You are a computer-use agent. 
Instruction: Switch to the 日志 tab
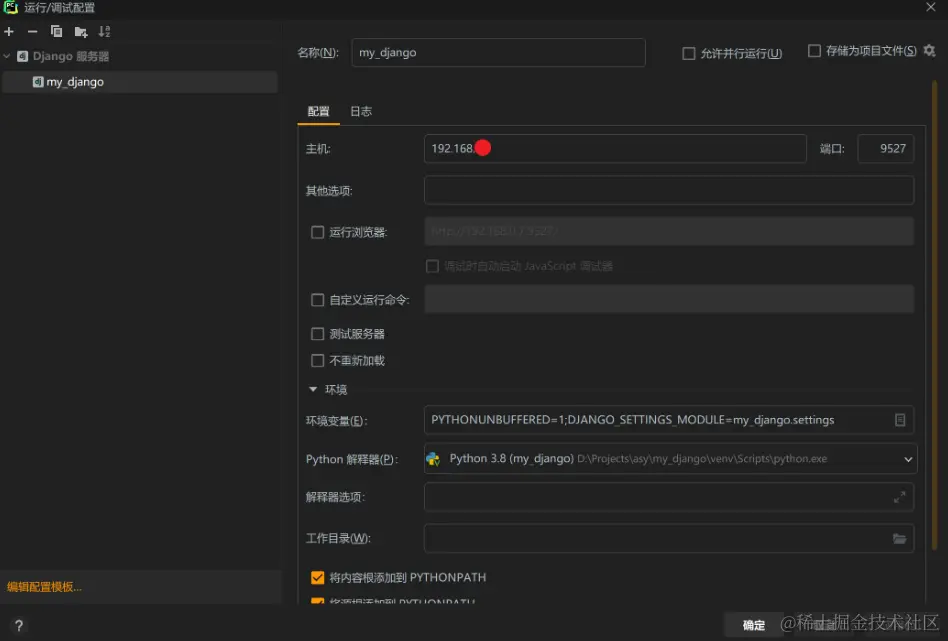(x=361, y=112)
